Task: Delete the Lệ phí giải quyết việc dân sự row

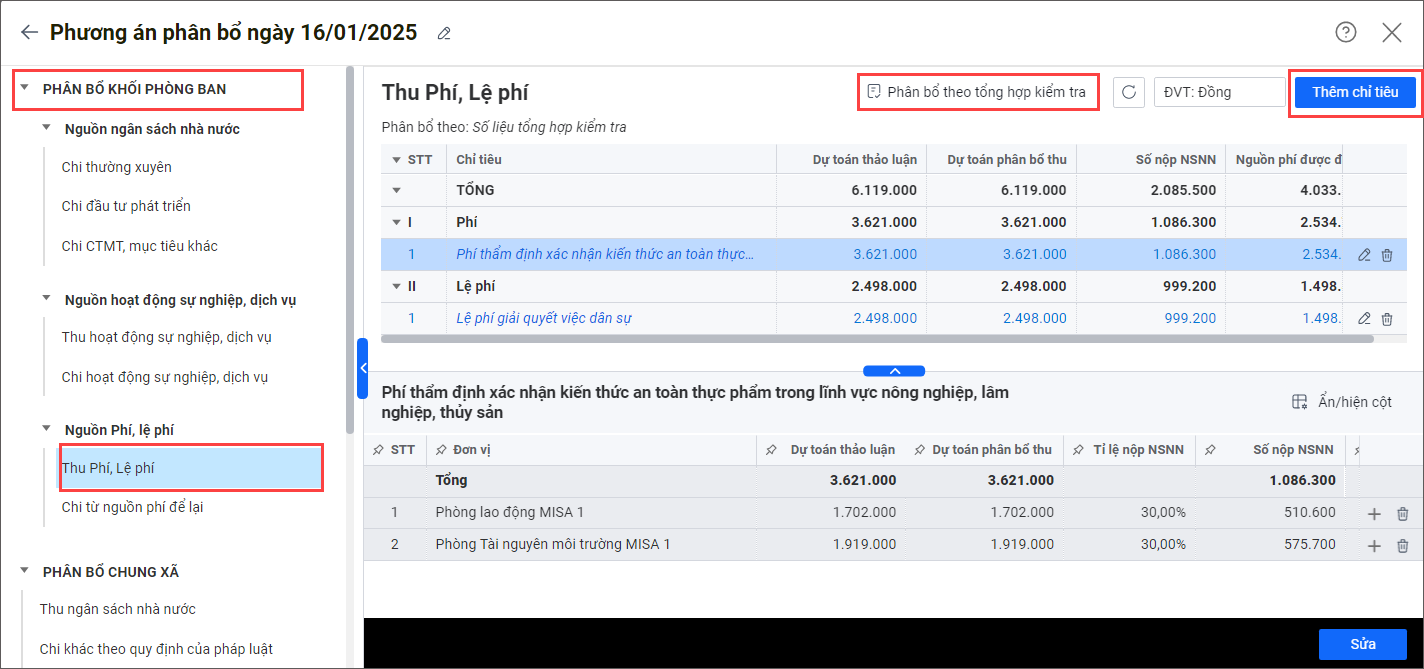Action: 1387,319
